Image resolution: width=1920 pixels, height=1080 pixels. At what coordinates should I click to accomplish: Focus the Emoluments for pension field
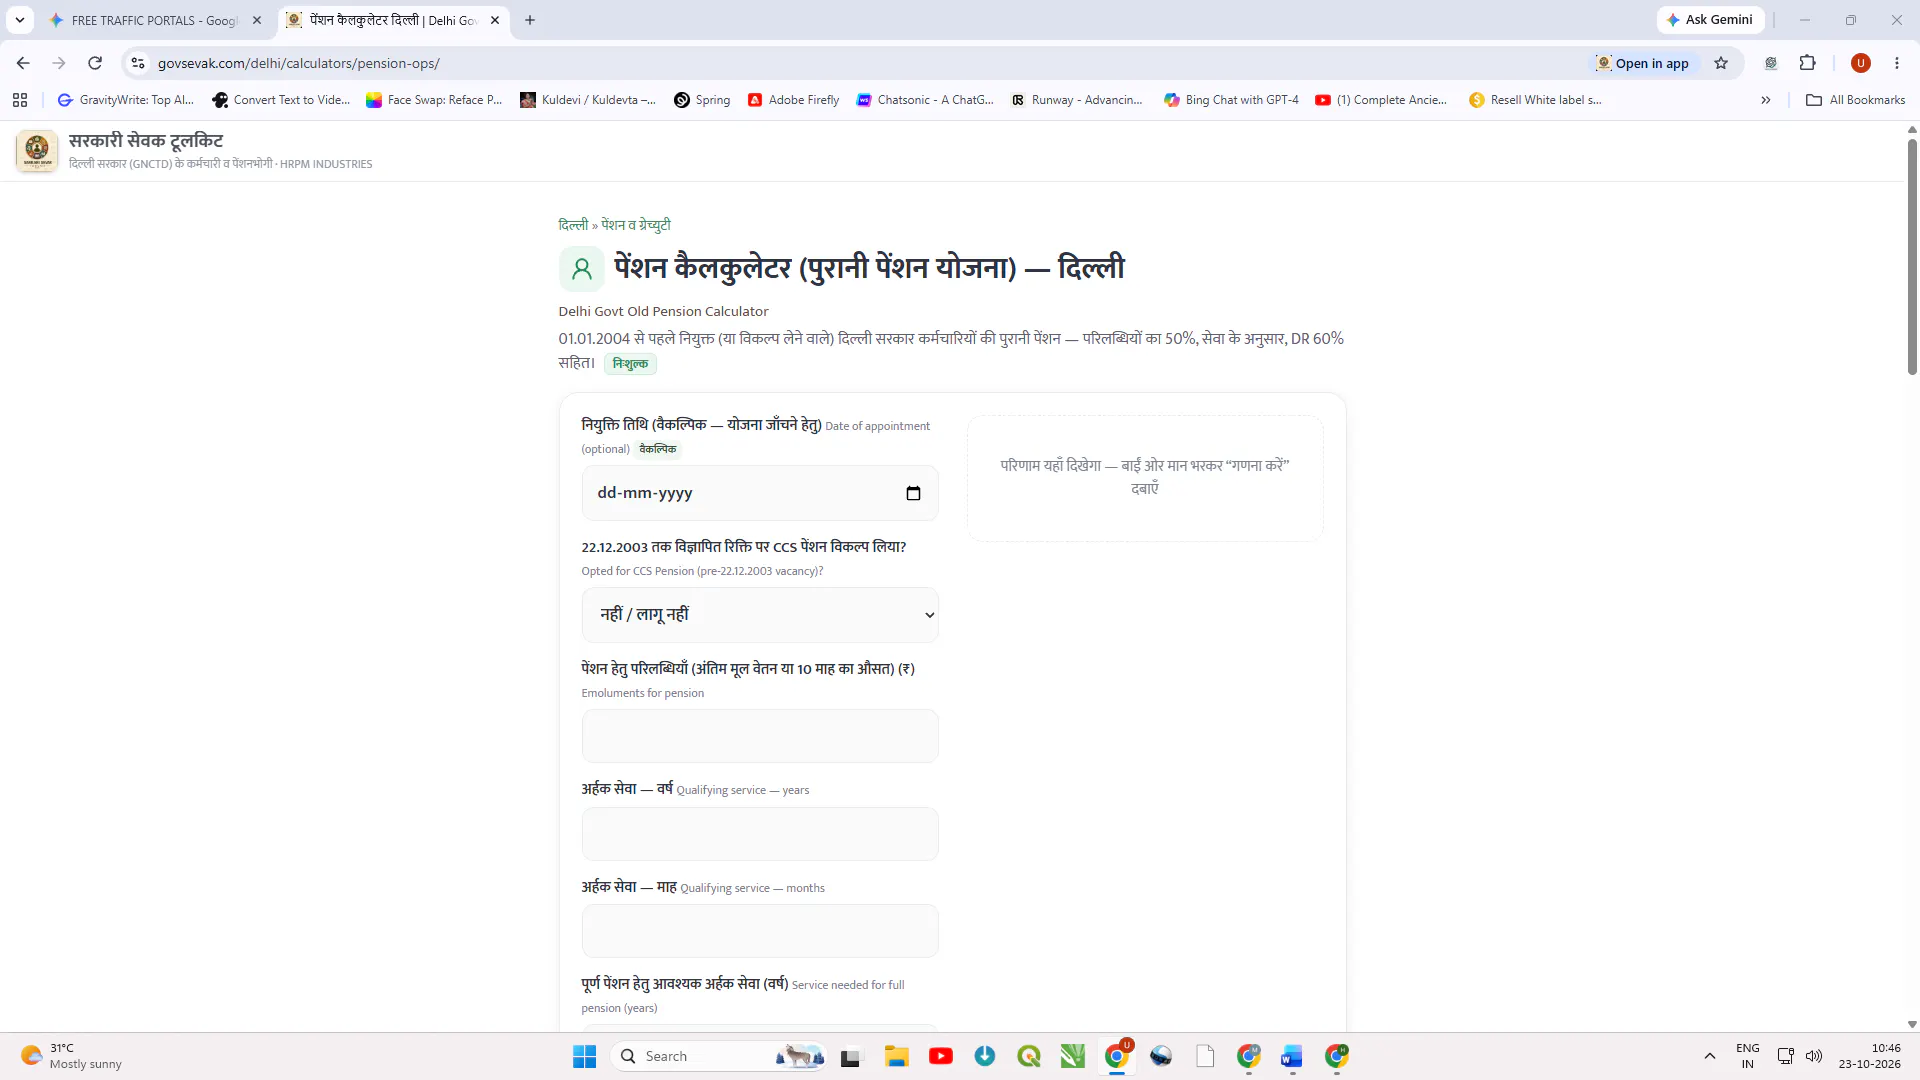coord(760,736)
